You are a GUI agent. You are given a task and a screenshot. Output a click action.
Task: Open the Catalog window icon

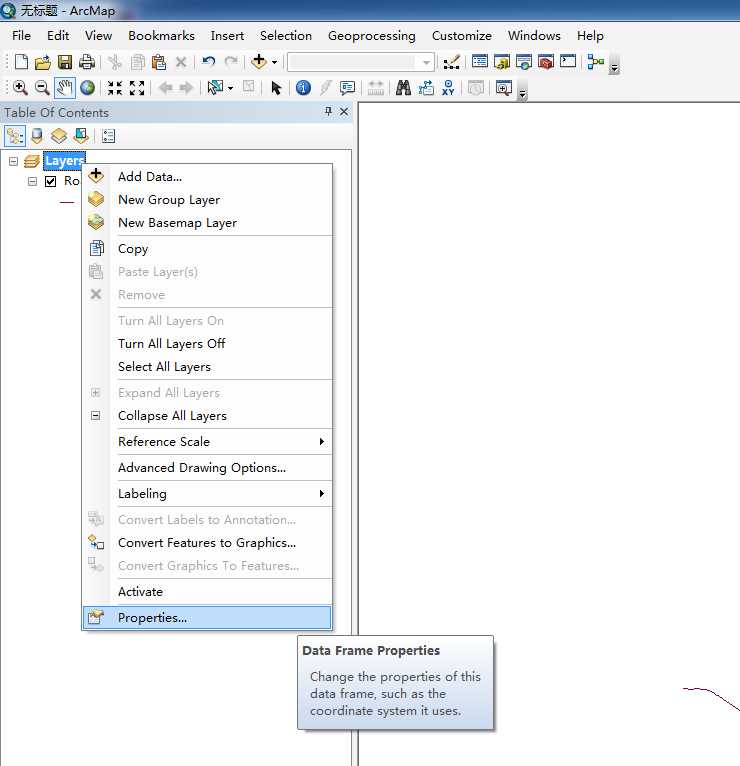click(x=502, y=62)
